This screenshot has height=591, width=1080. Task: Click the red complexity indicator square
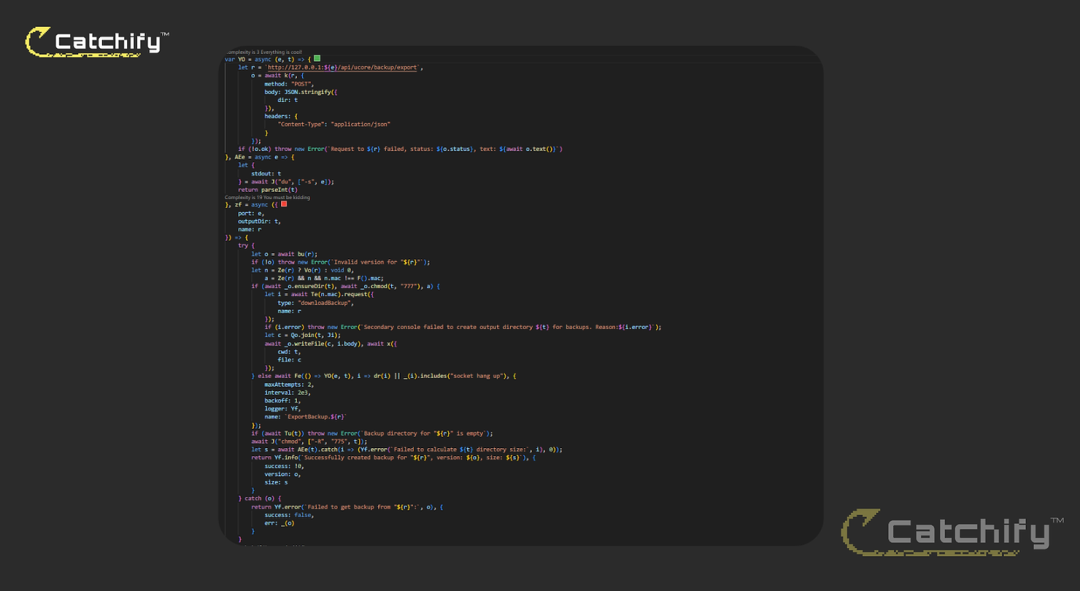tap(284, 204)
